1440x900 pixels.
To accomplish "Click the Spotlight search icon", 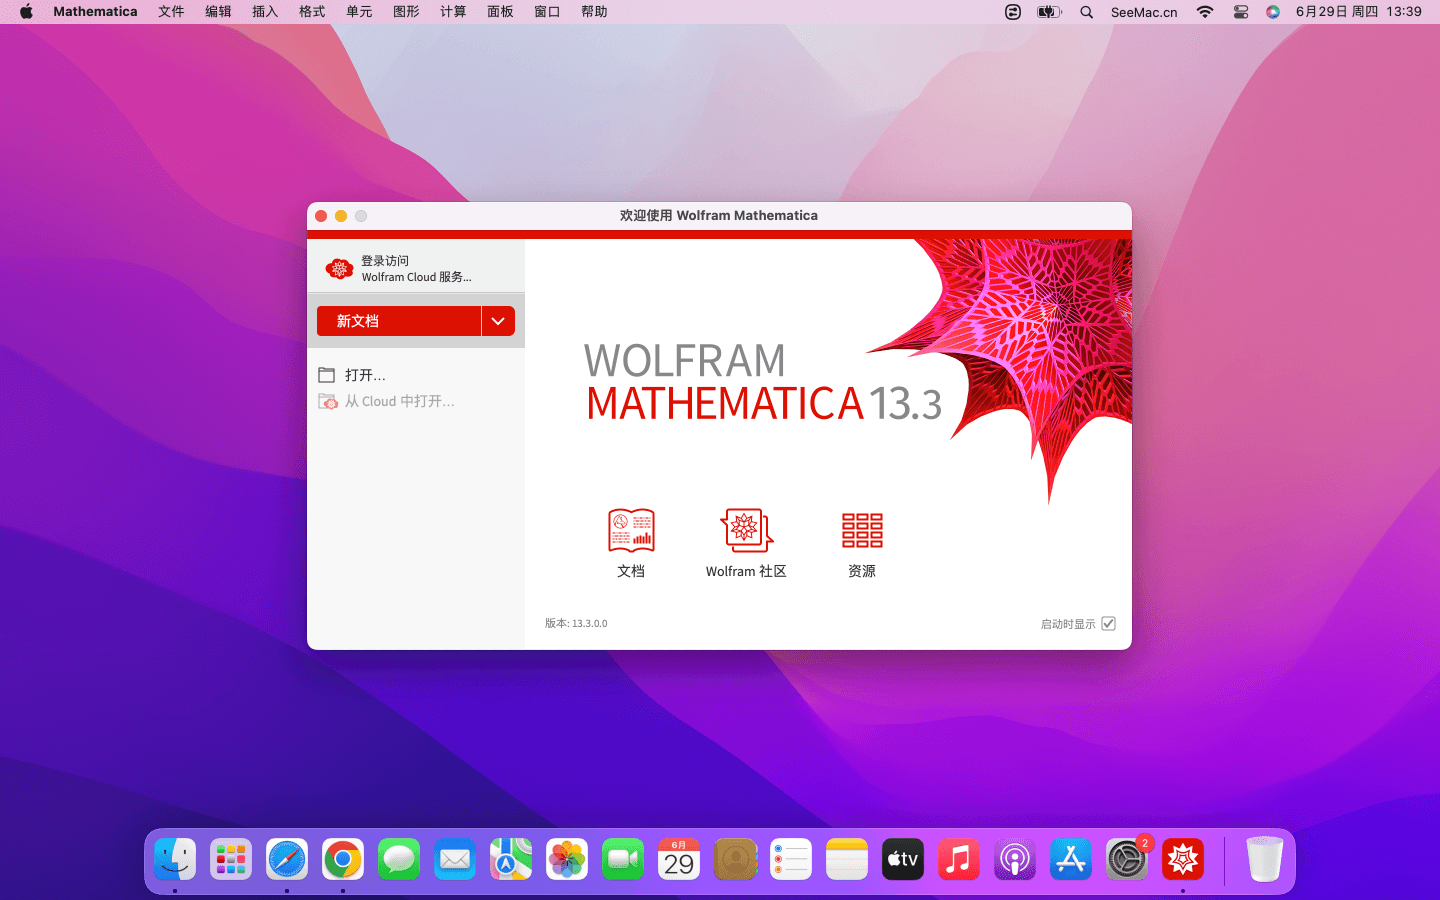I will click(1087, 12).
